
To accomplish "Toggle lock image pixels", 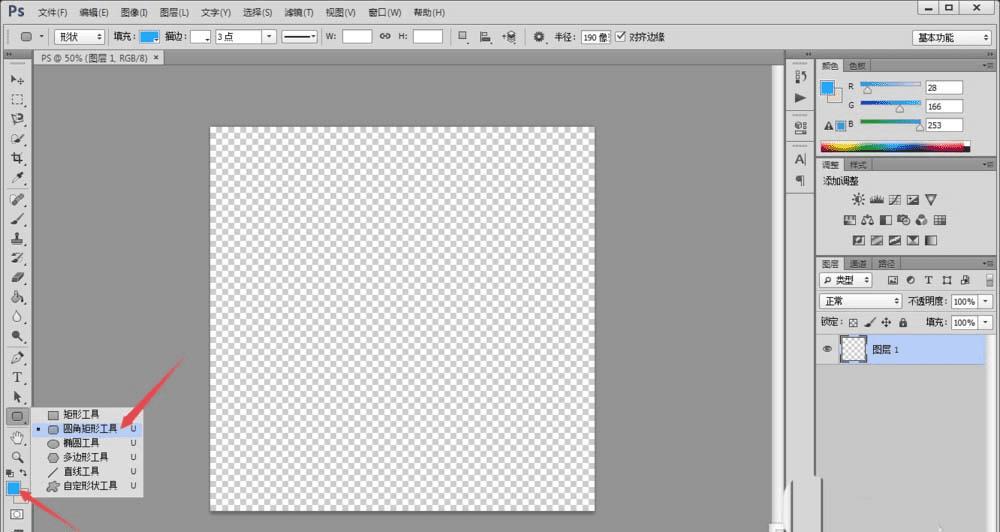I will [869, 323].
